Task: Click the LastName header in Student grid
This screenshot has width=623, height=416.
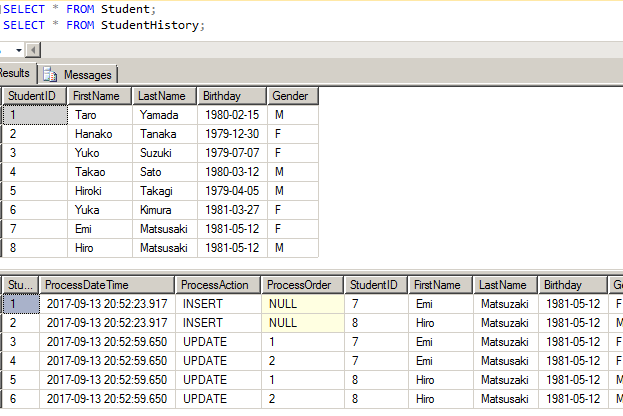Action: tap(164, 96)
